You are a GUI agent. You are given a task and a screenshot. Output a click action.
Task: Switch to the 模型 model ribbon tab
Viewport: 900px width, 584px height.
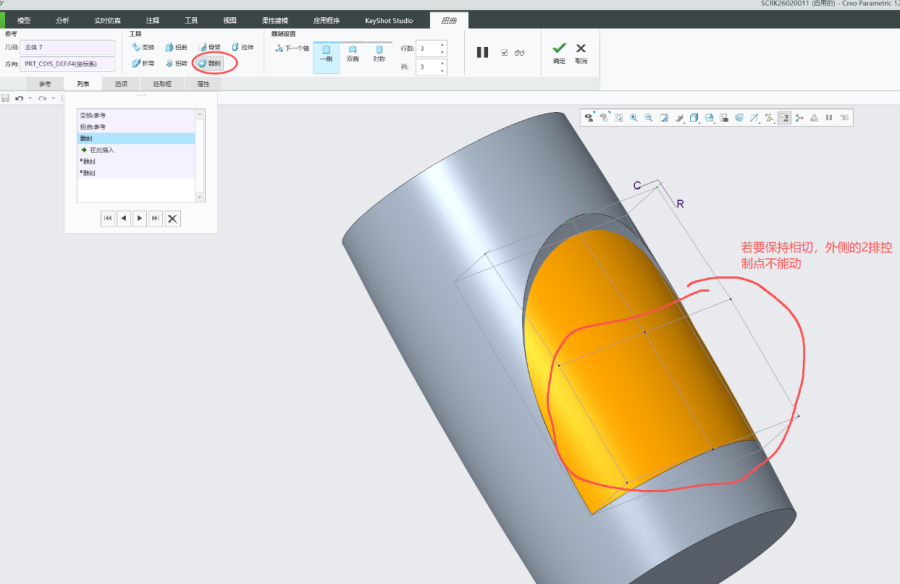point(24,20)
